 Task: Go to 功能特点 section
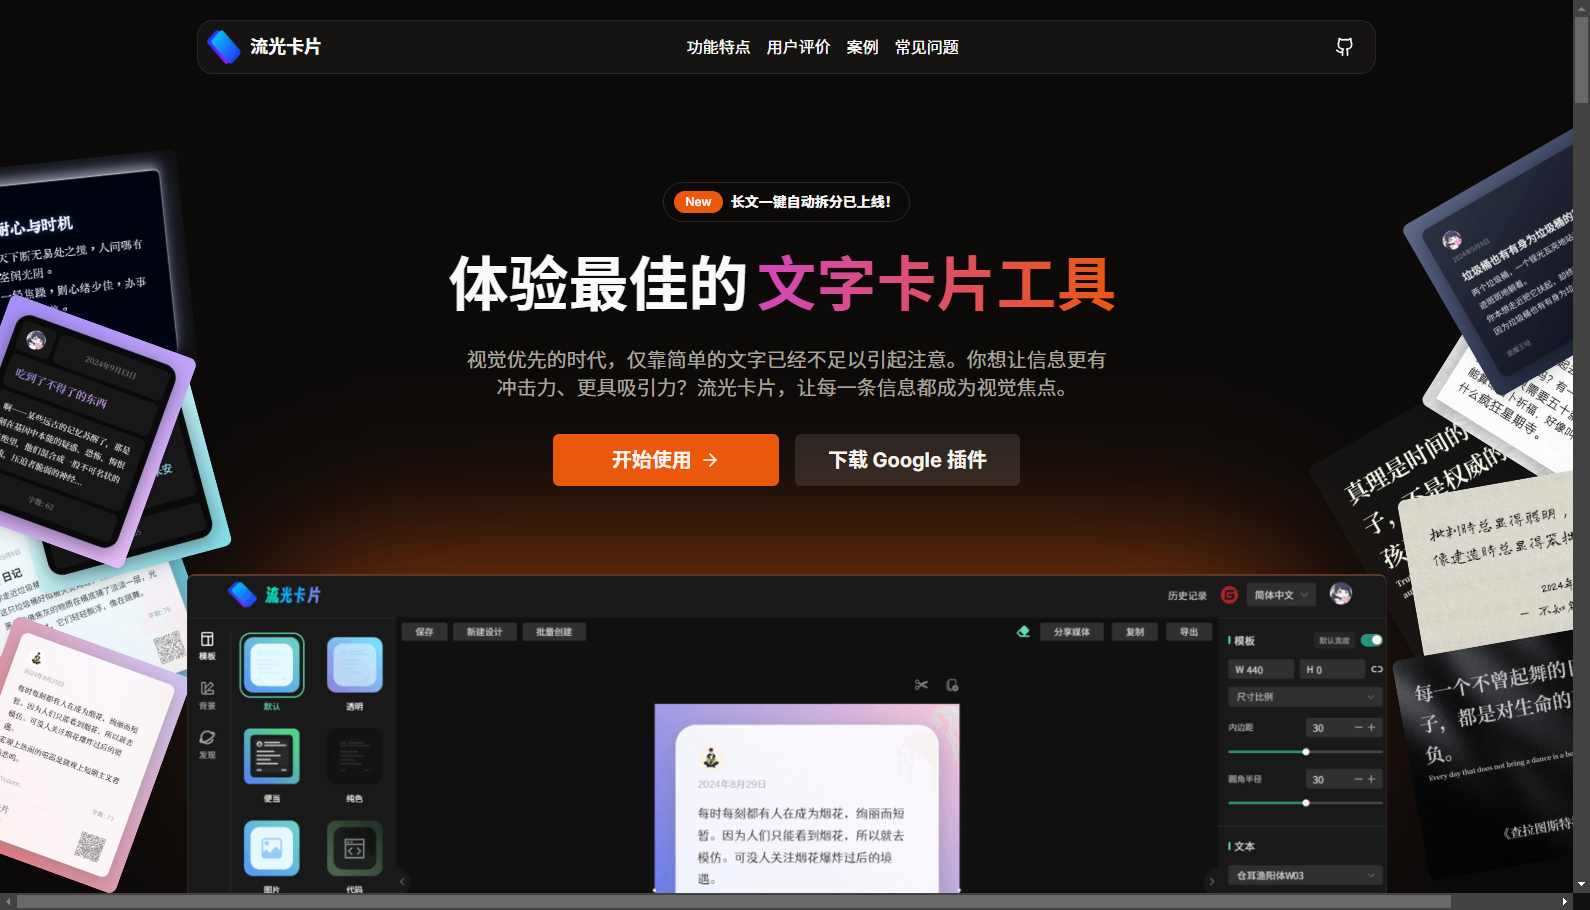718,47
